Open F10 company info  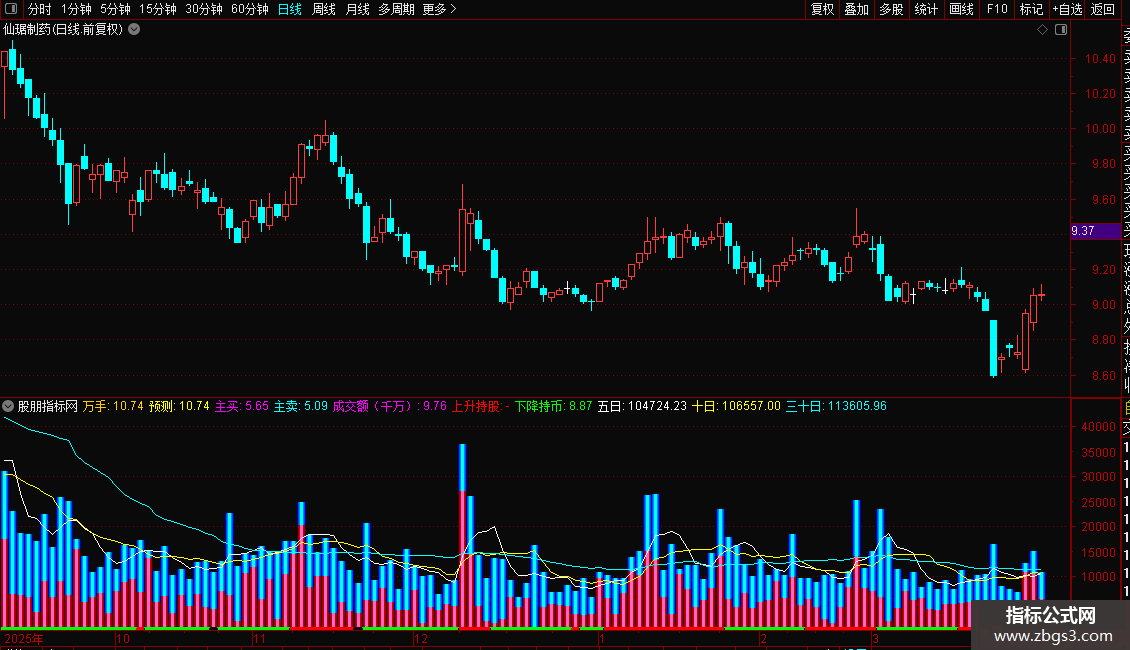tap(997, 9)
